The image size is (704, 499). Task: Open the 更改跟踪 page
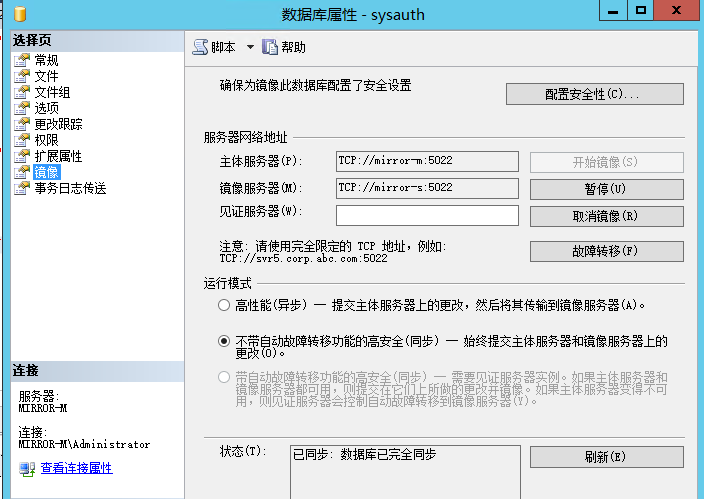(x=58, y=124)
